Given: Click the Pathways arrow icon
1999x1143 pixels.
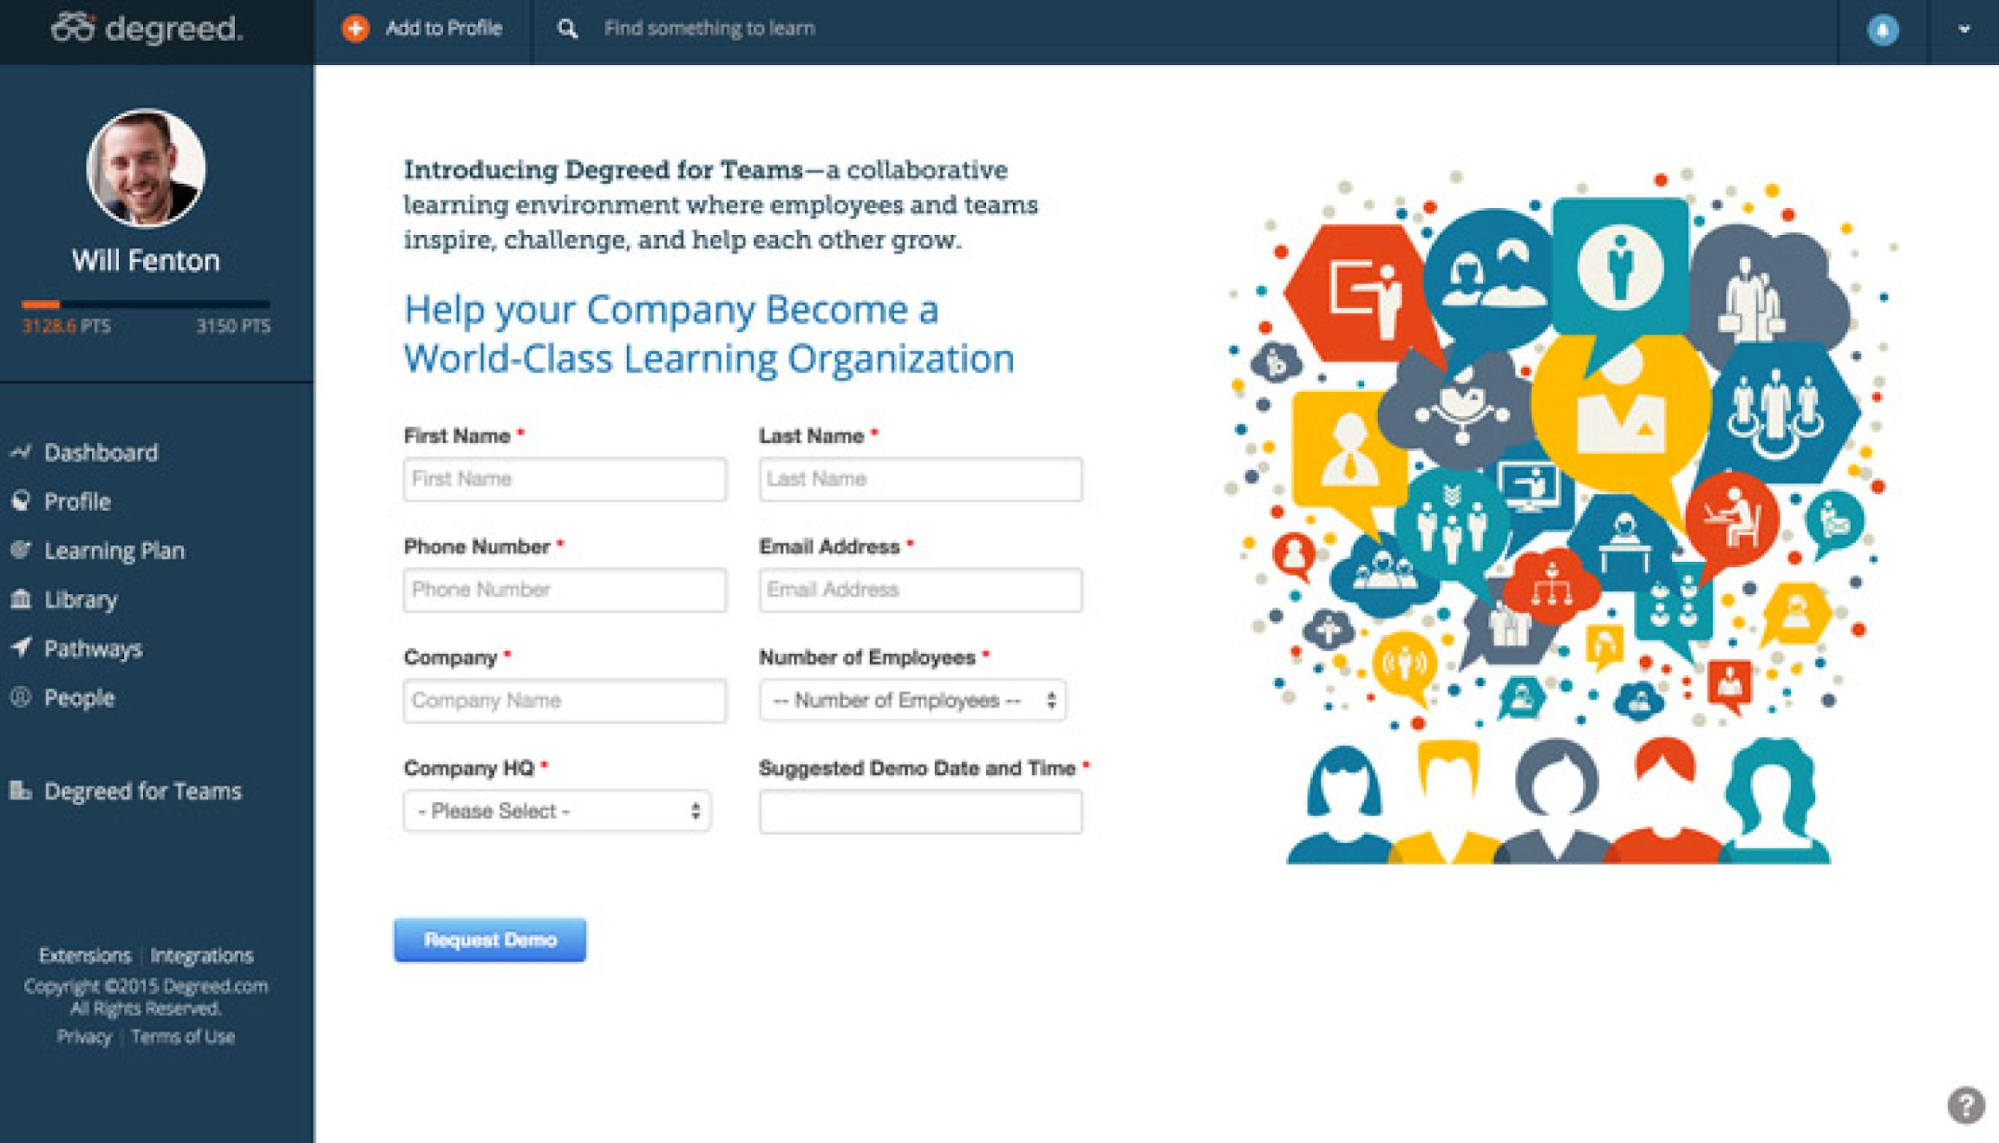Looking at the screenshot, I should point(21,647).
